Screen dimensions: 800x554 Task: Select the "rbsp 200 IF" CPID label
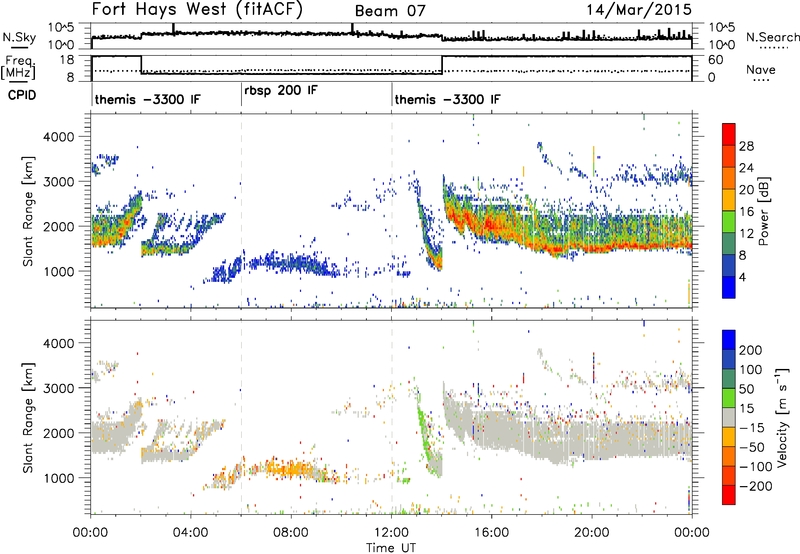tap(281, 90)
